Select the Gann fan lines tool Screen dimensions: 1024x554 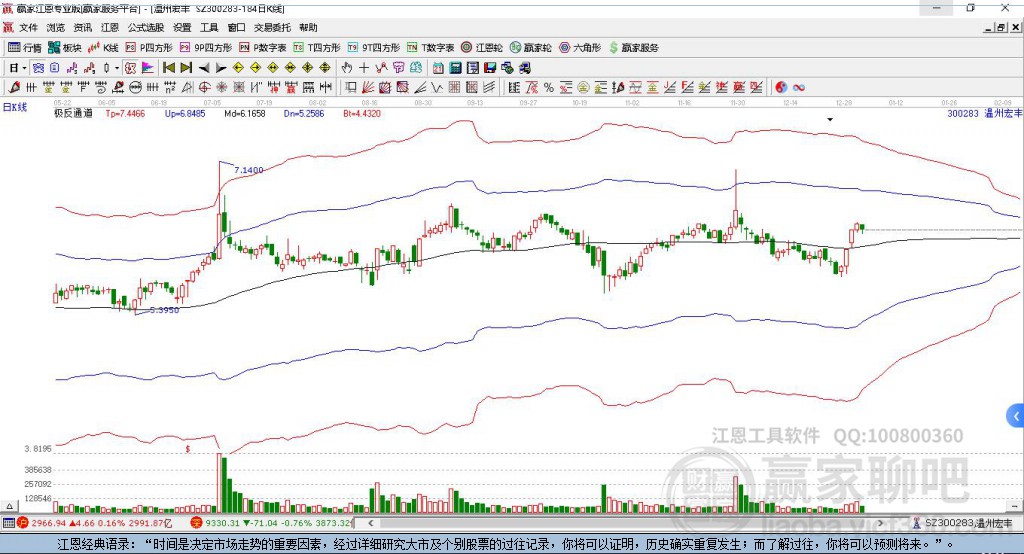tap(368, 88)
